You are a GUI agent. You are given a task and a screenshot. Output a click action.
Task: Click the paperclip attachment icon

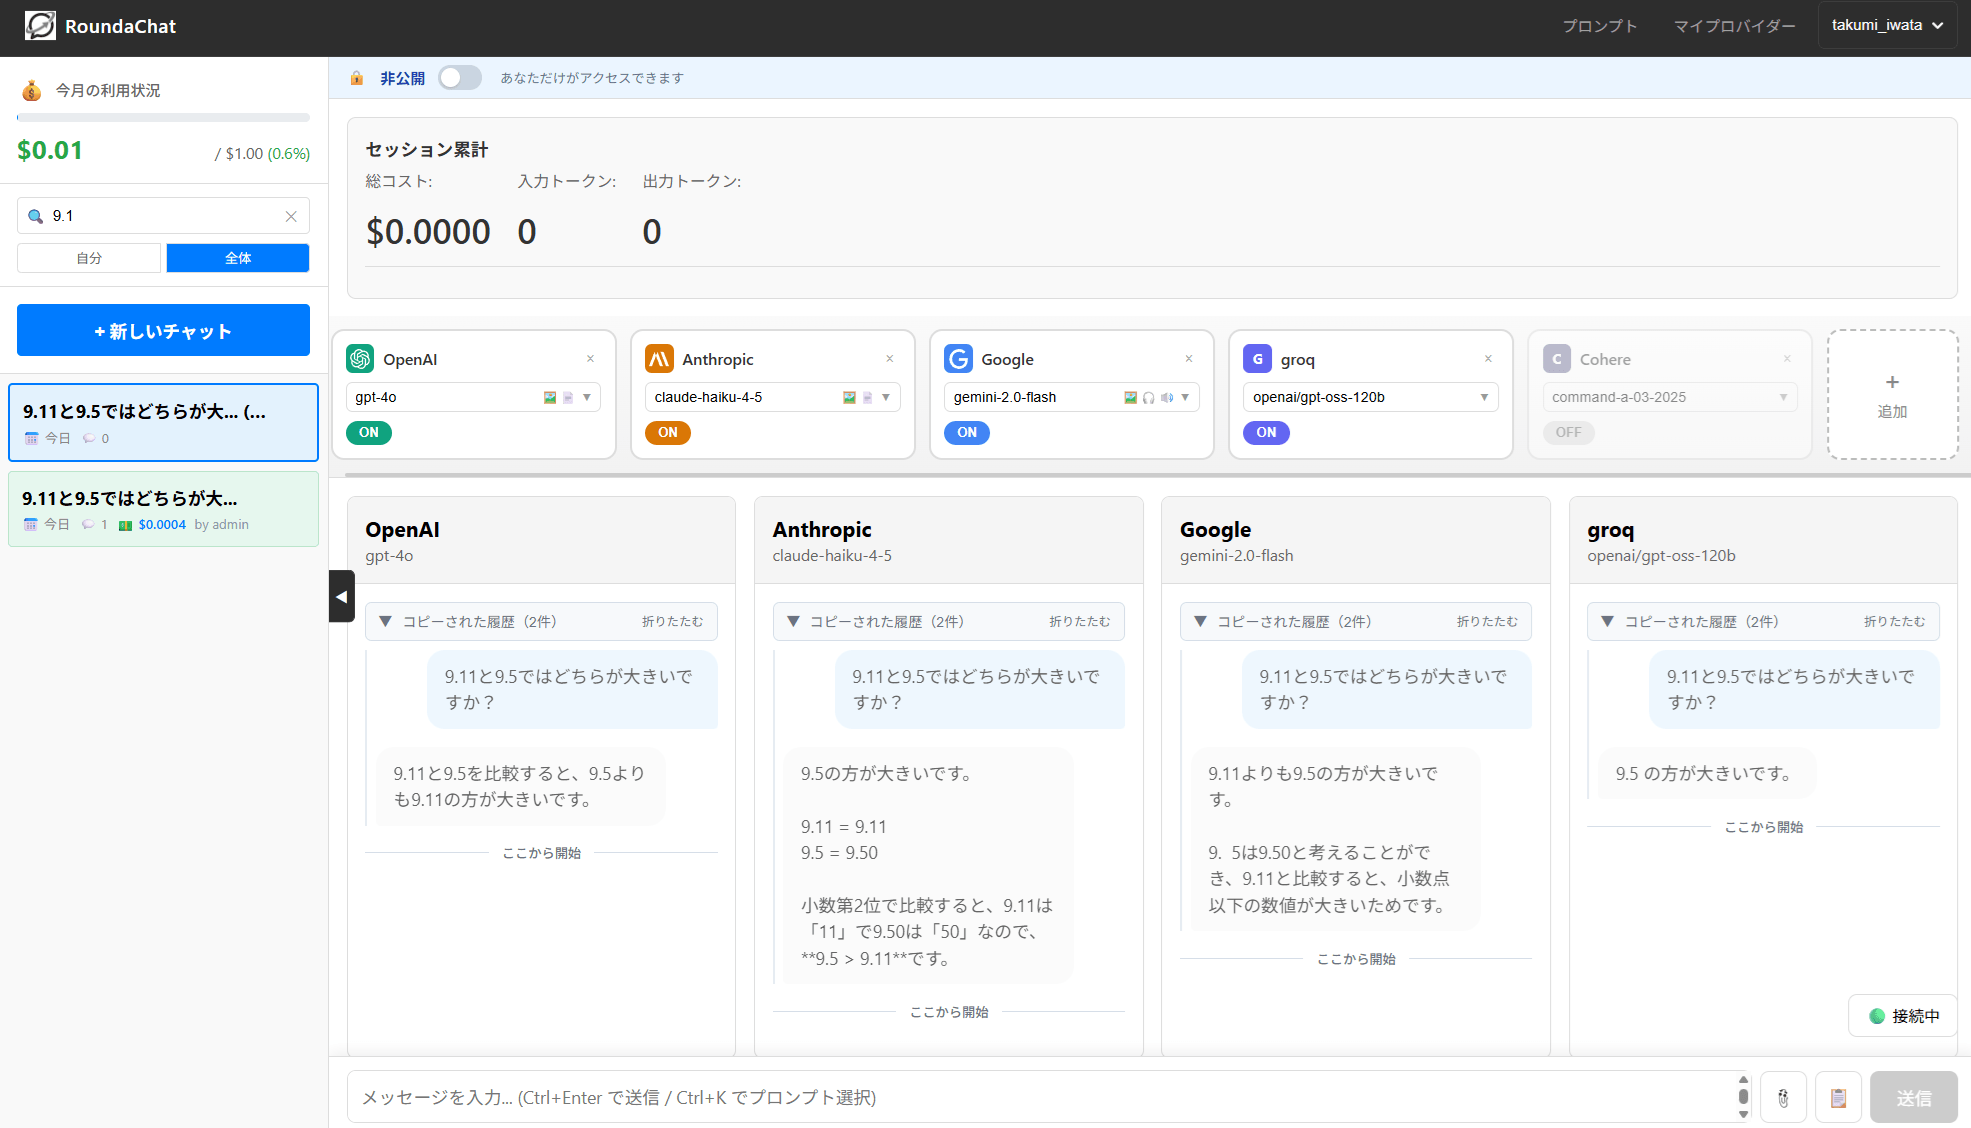point(1784,1097)
